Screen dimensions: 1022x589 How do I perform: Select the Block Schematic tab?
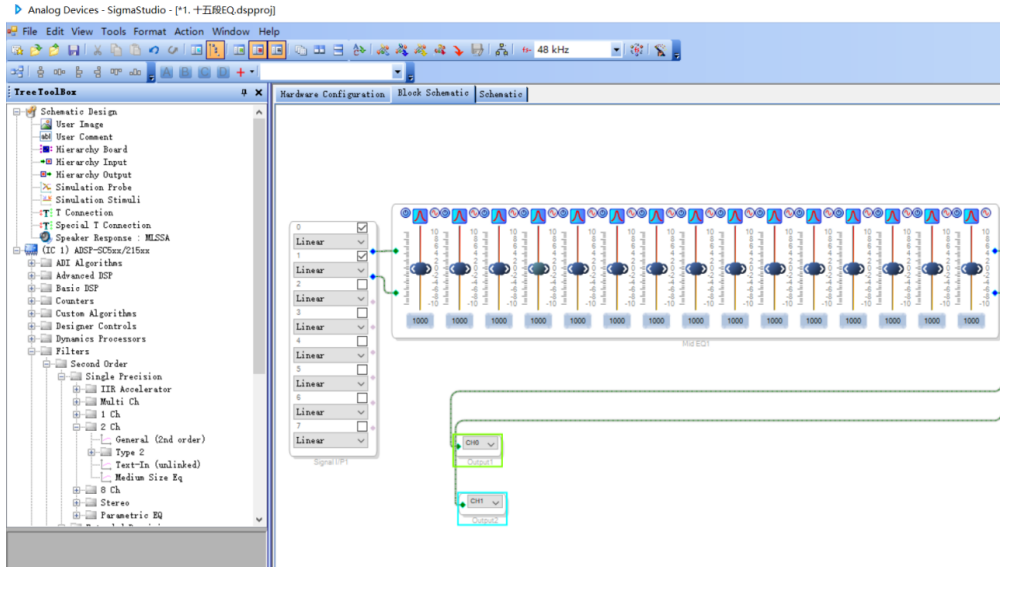click(433, 93)
